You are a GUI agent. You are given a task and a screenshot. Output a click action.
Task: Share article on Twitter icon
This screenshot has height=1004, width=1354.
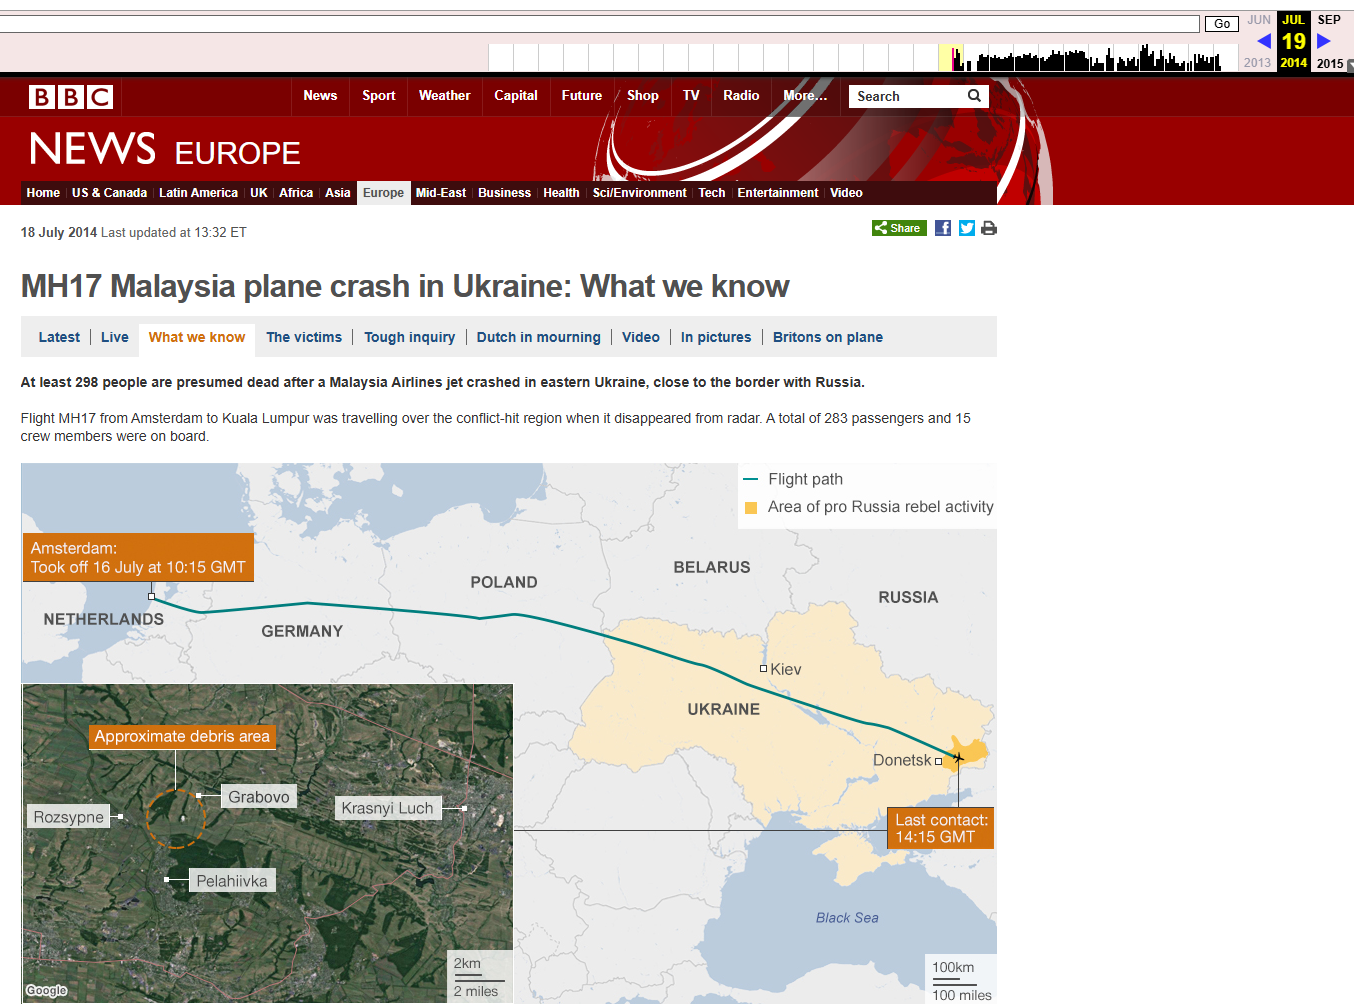pos(967,228)
